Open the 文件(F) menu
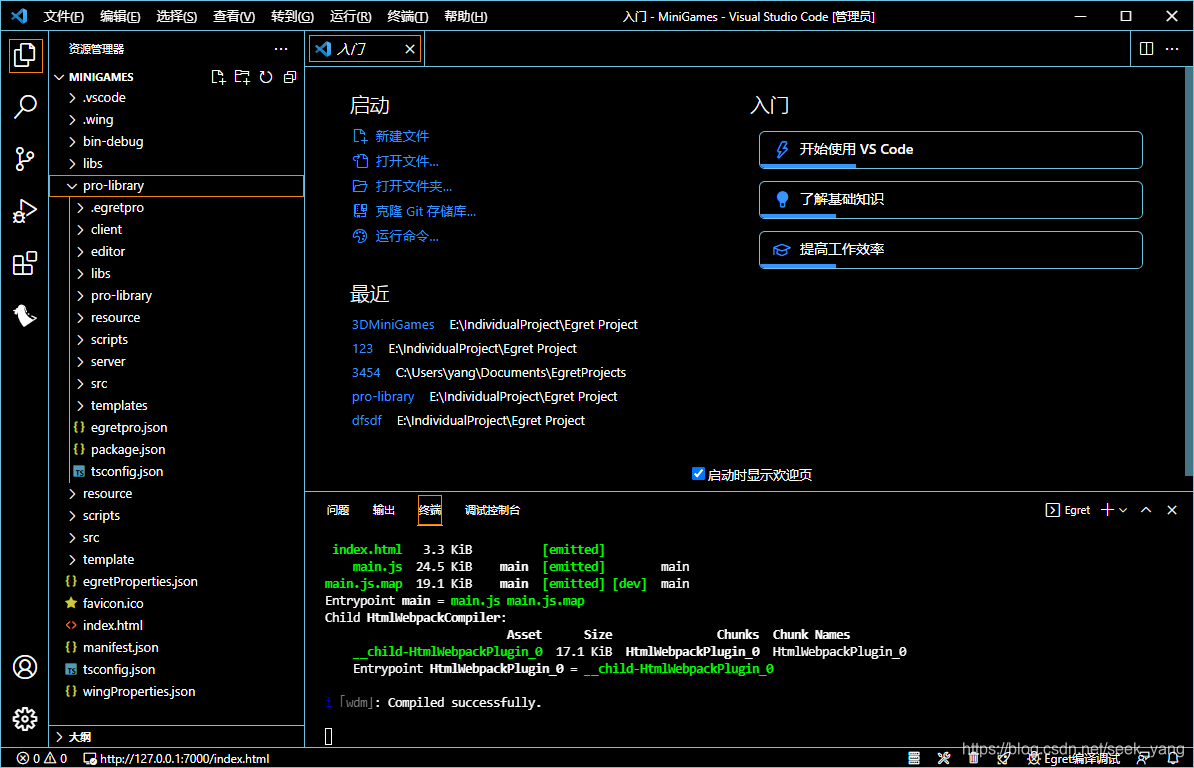Image resolution: width=1194 pixels, height=768 pixels. click(x=63, y=16)
